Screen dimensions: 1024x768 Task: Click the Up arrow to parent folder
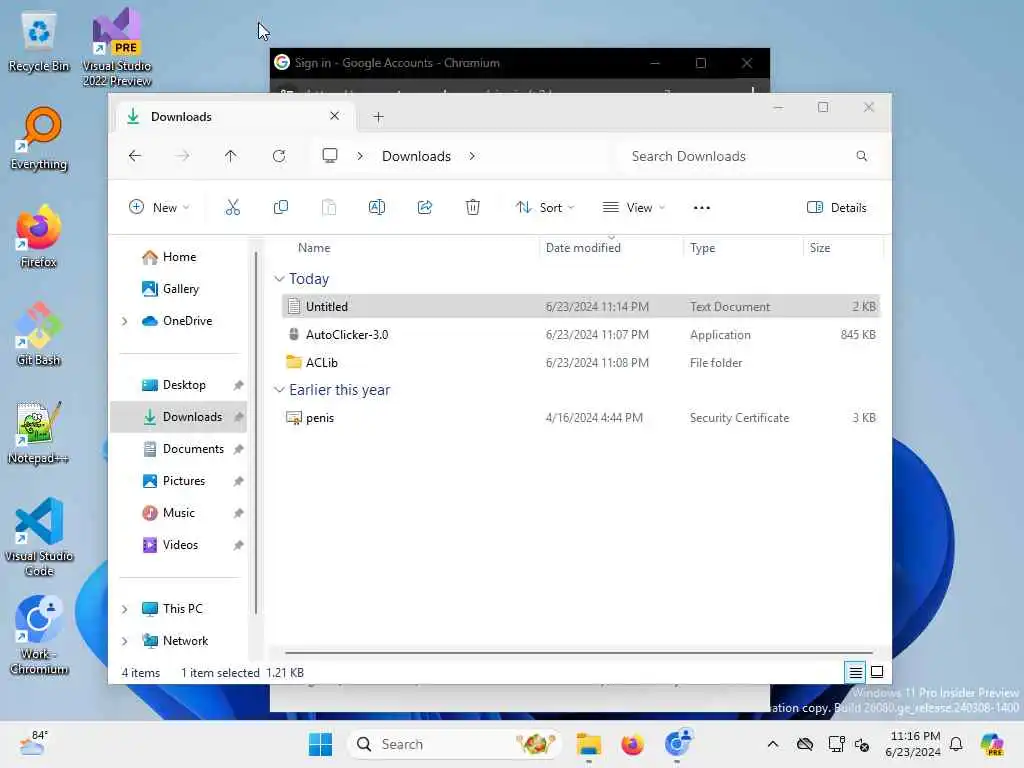click(x=231, y=156)
